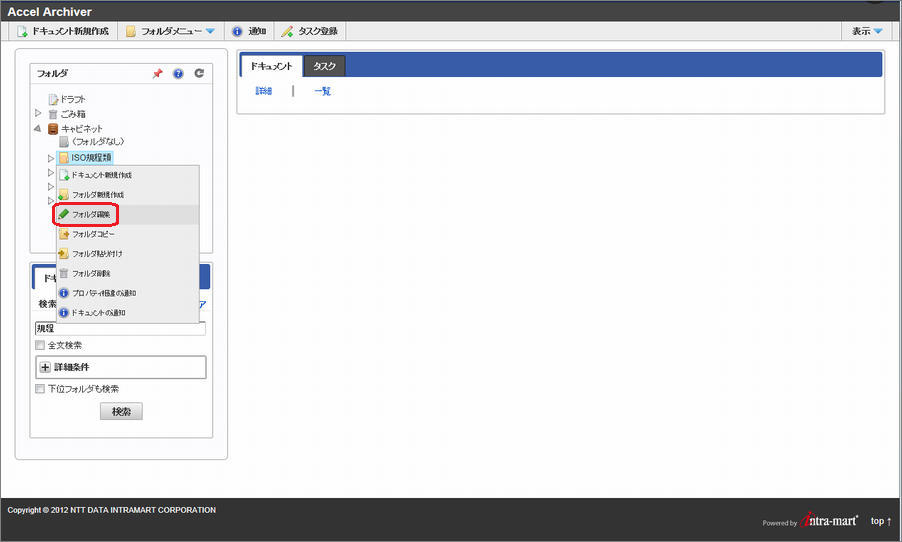Select the キャビネット tree item

75,128
